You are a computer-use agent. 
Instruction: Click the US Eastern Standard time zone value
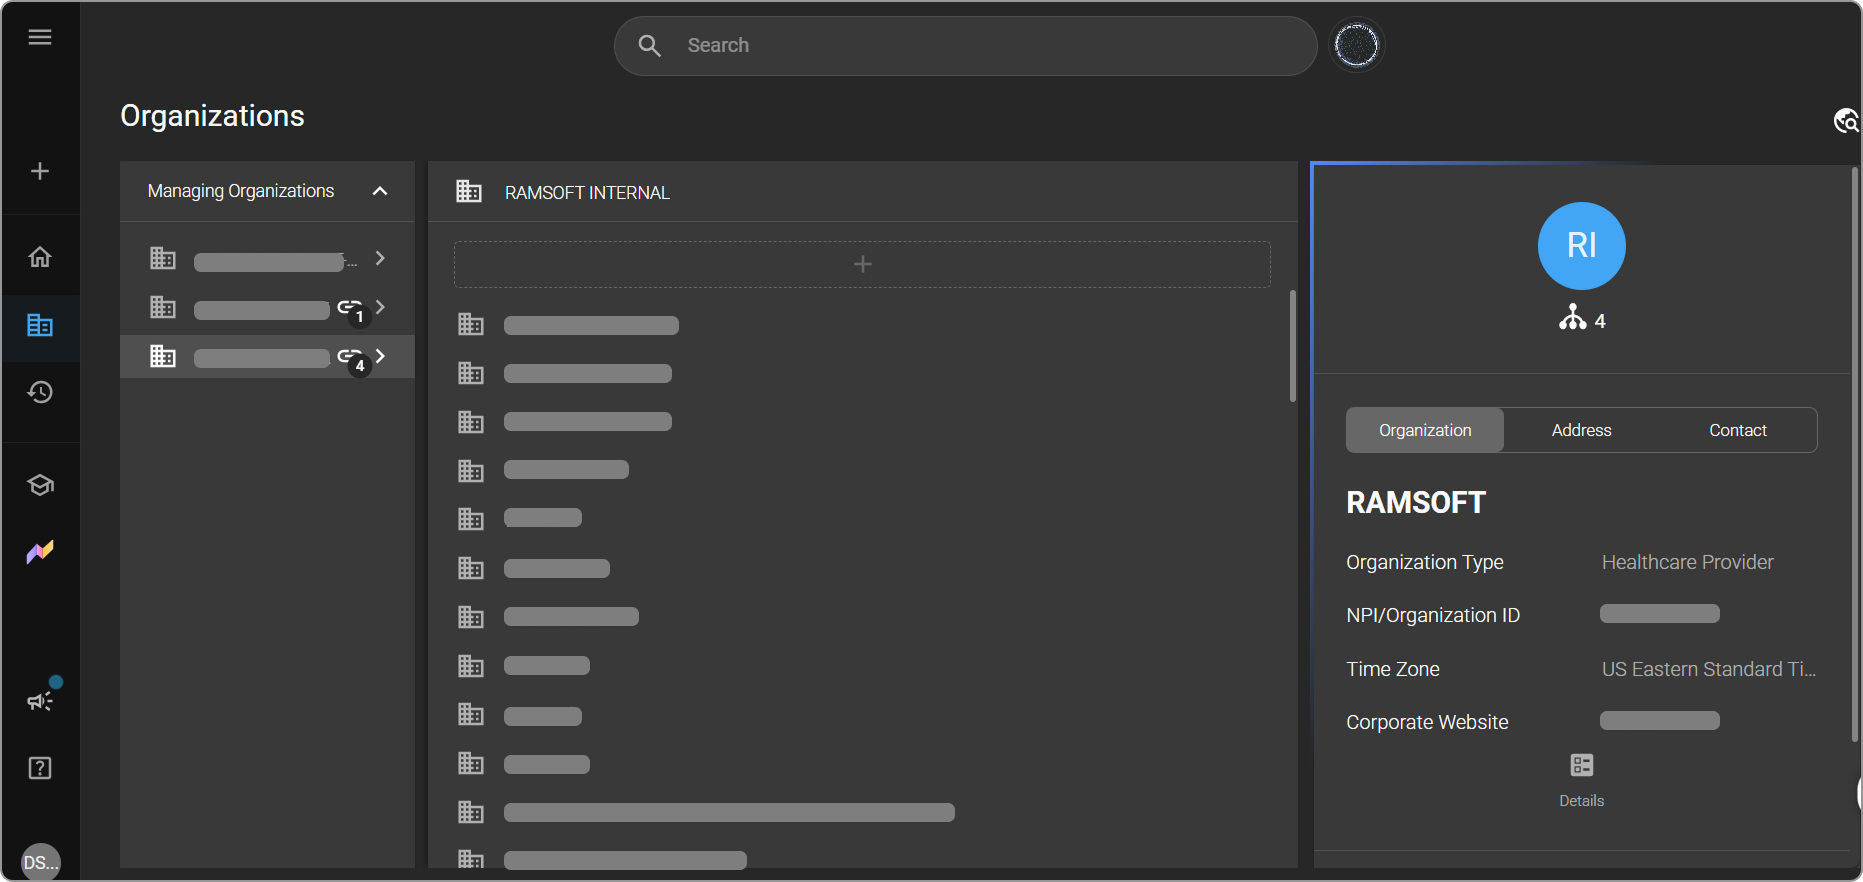[x=1709, y=669]
